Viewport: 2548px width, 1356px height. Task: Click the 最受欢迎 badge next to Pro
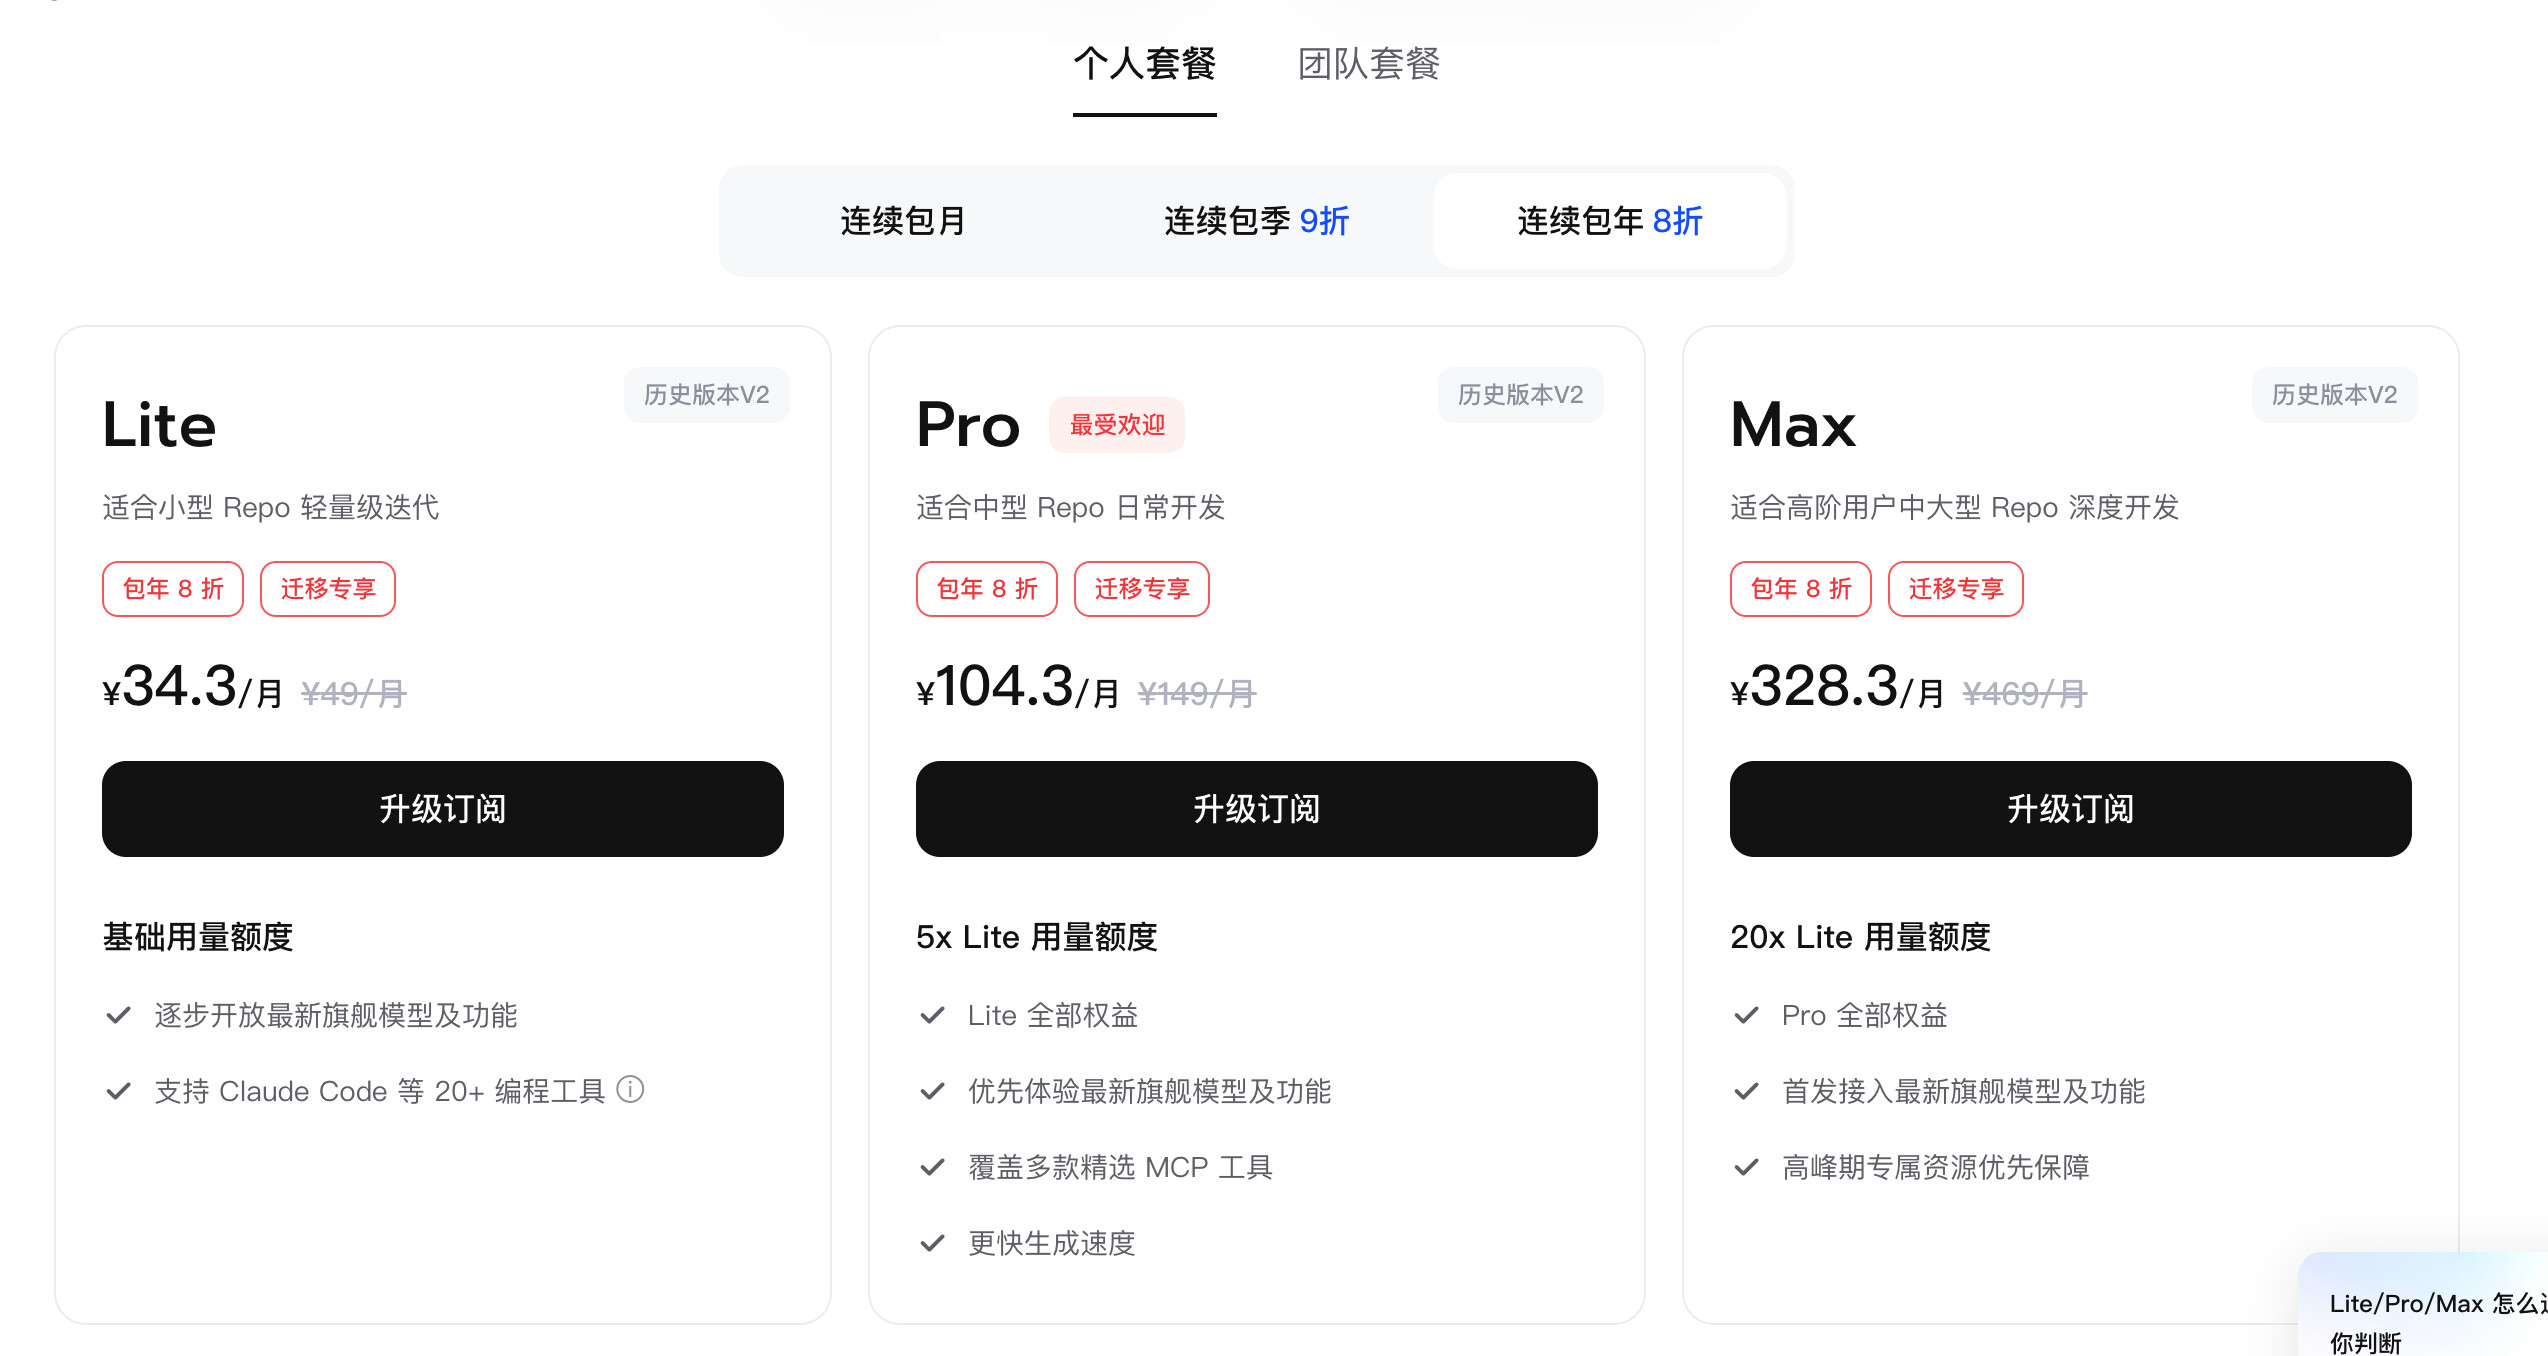(1117, 425)
